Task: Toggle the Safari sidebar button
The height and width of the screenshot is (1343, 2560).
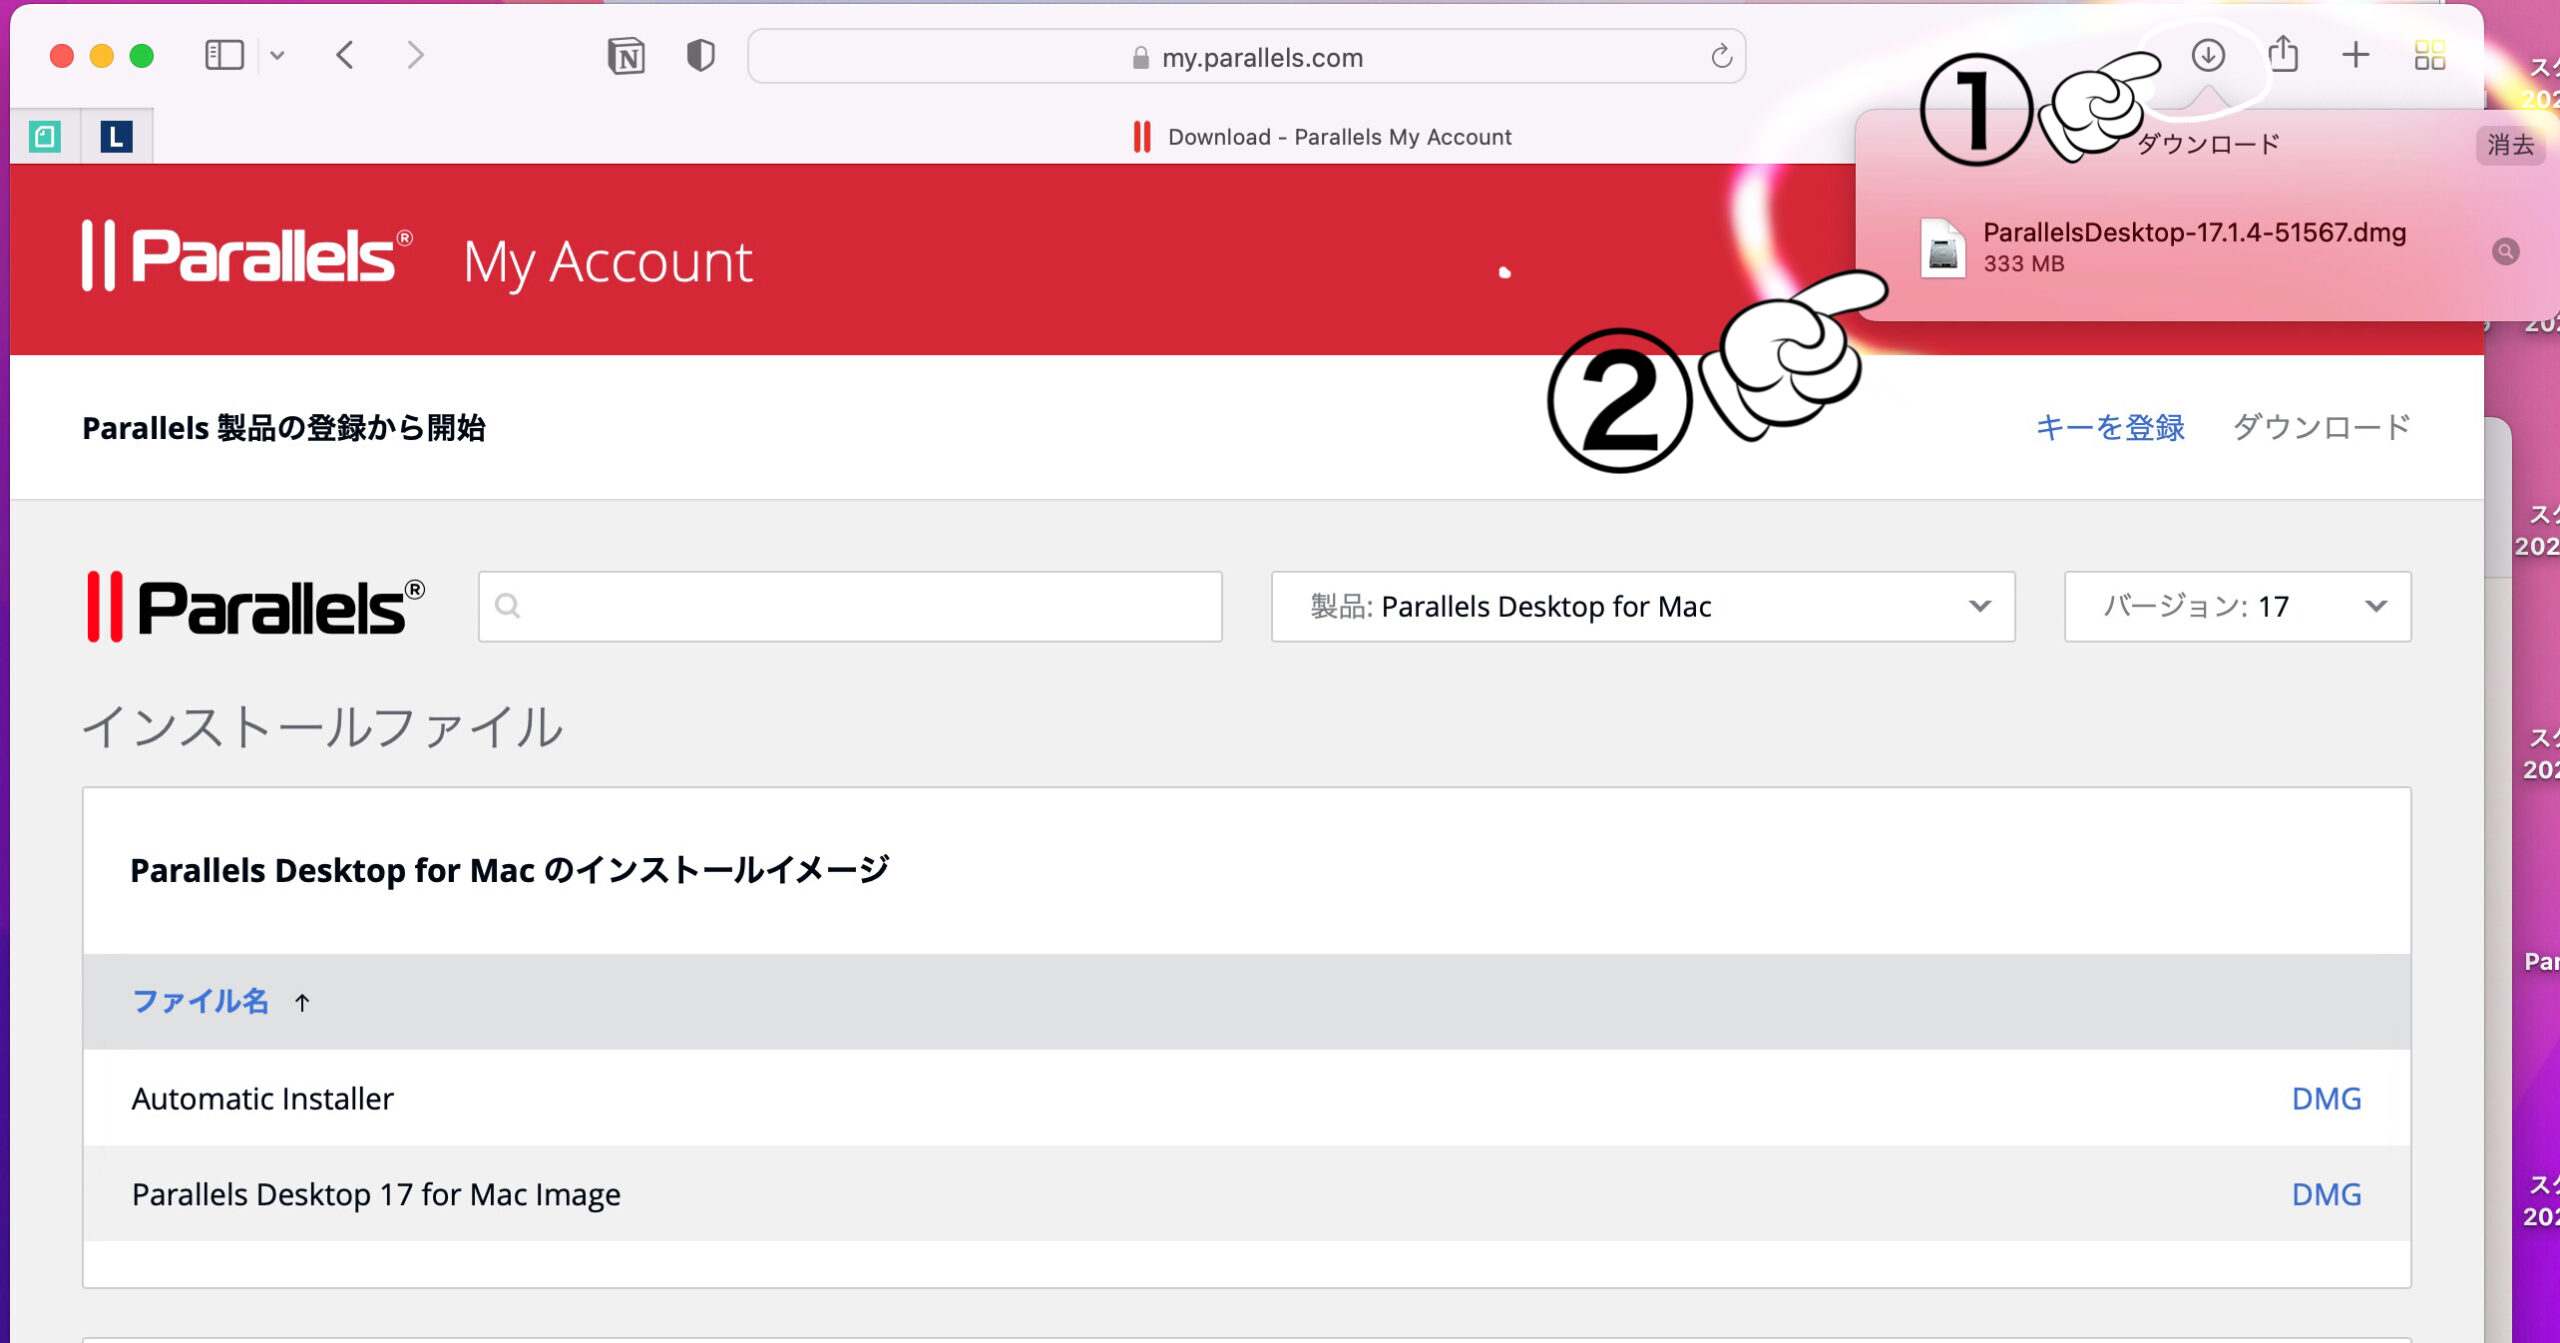Action: point(224,55)
